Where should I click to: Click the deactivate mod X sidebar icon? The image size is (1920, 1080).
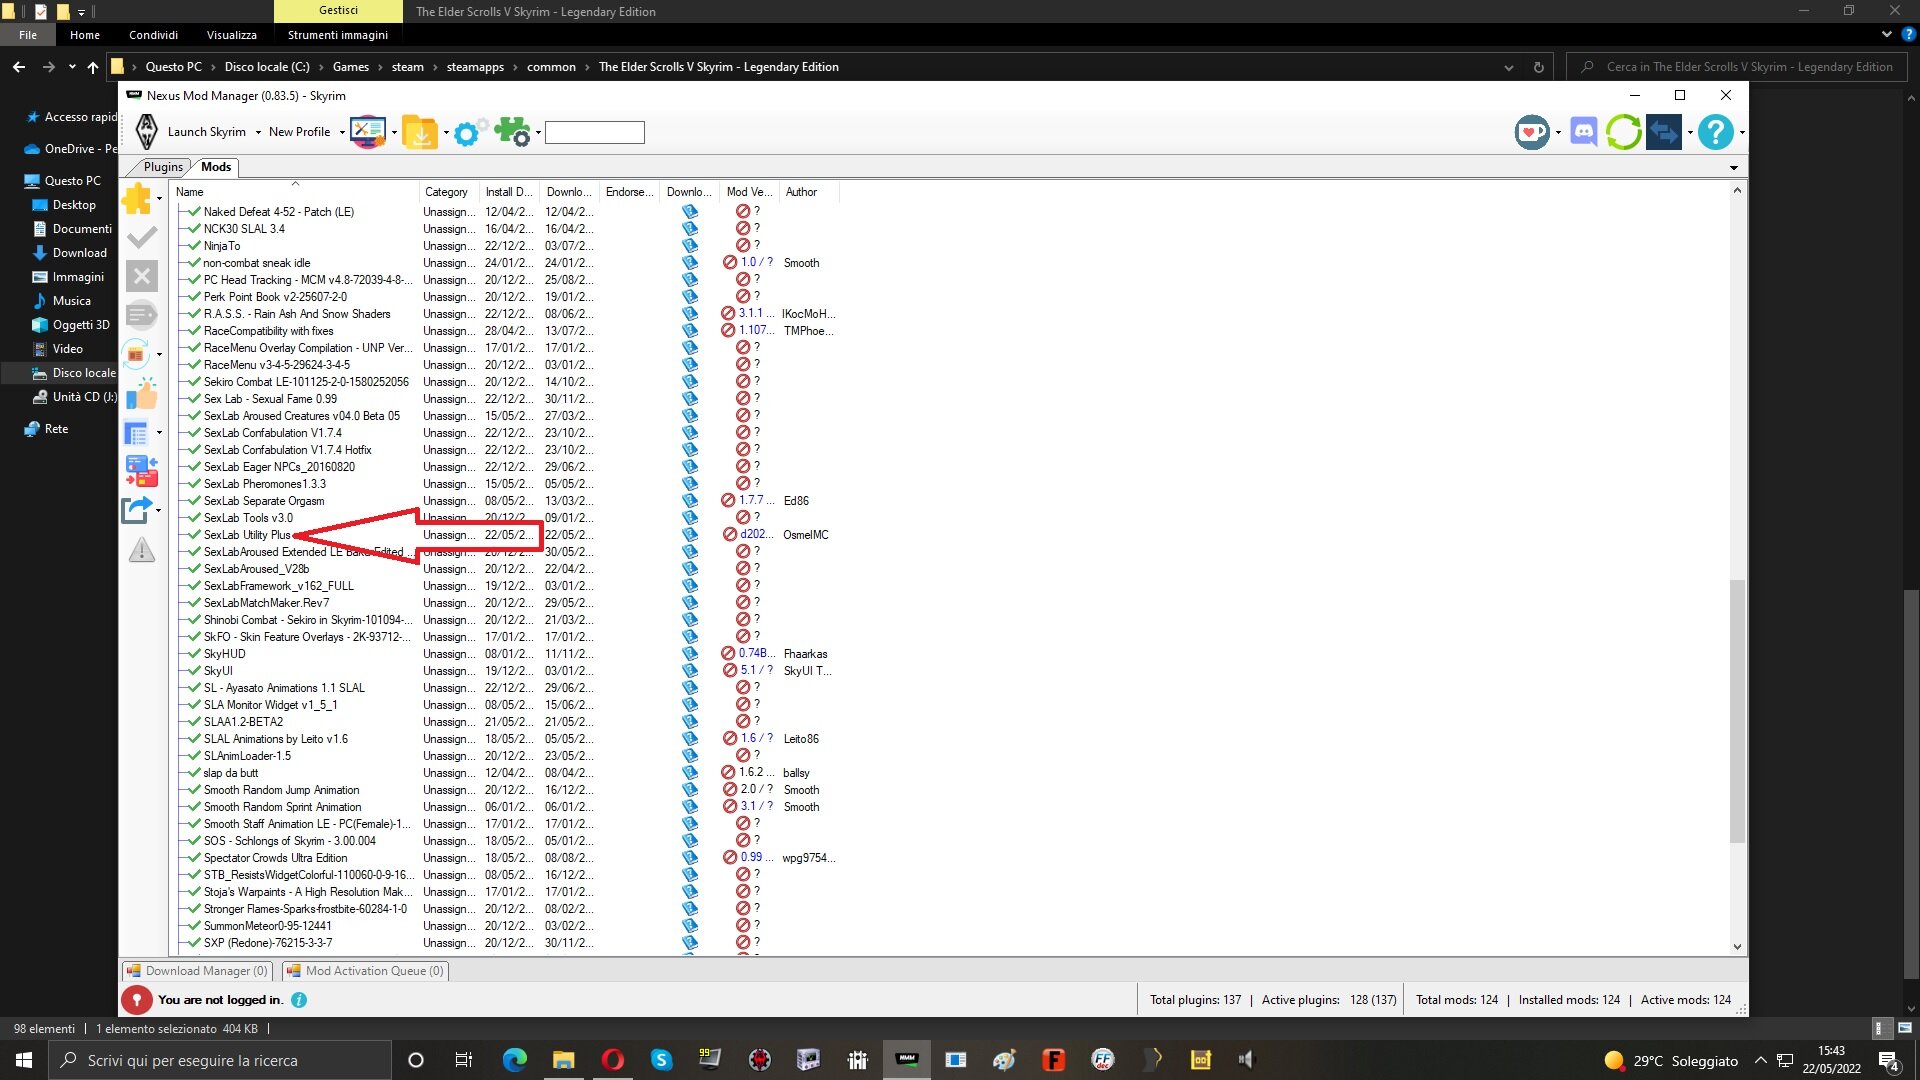(x=142, y=276)
